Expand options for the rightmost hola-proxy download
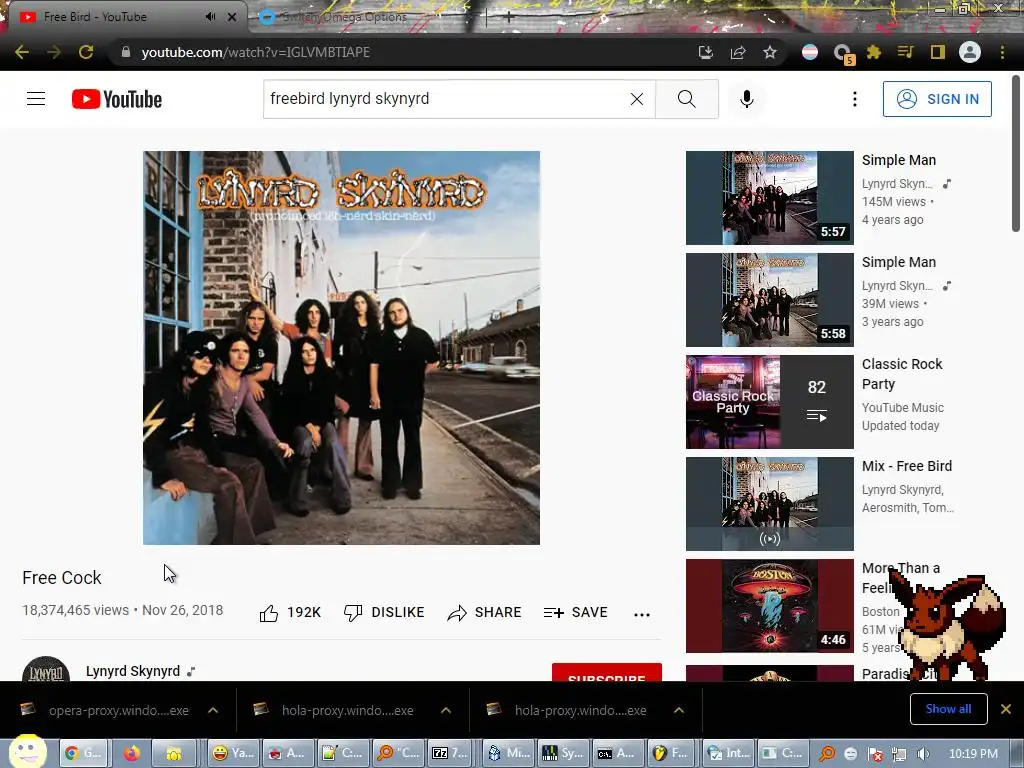 pyautogui.click(x=679, y=710)
